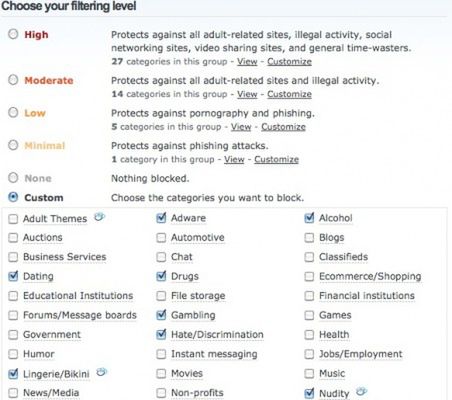This screenshot has height=400, width=452.
Task: Open View link for Low group
Action: point(241,127)
